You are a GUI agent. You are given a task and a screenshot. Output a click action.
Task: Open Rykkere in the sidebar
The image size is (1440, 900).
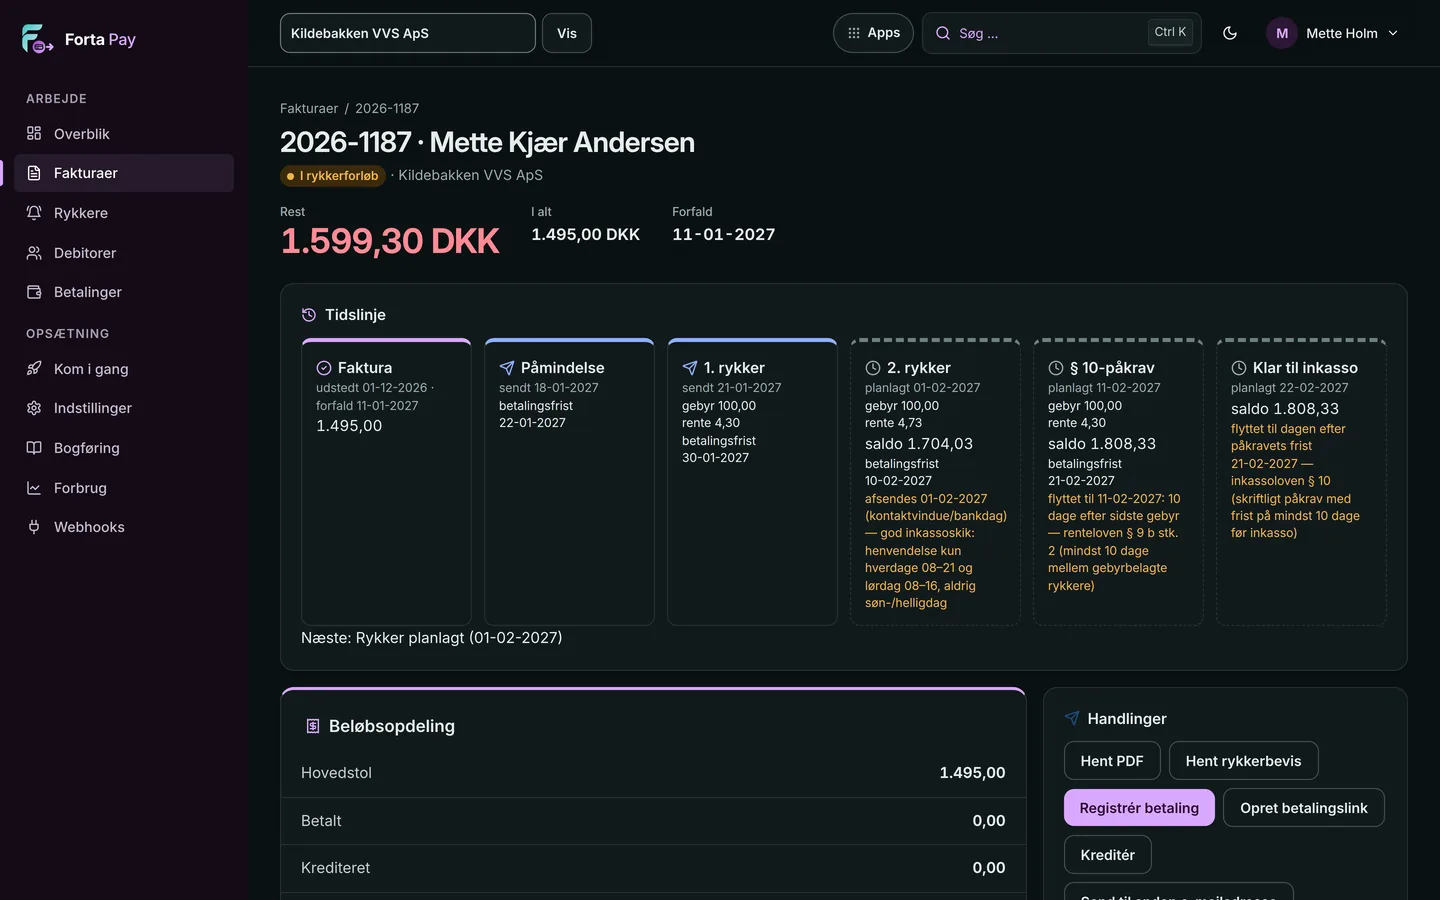coord(124,213)
